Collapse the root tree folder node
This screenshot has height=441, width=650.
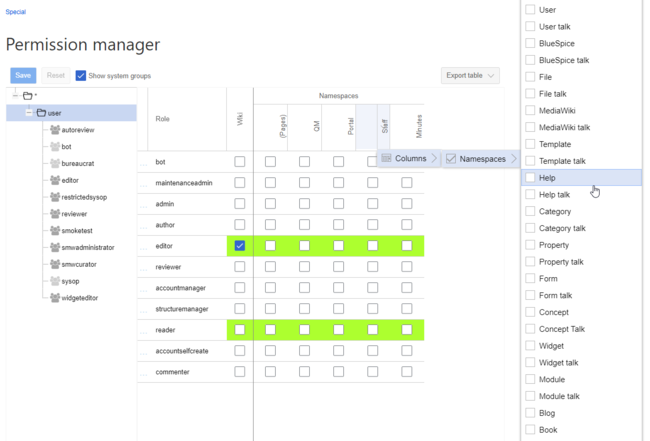15,96
